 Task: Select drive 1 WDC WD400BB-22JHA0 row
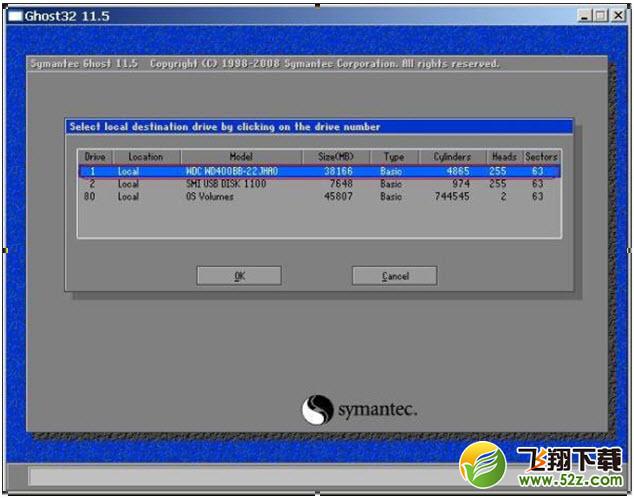click(319, 171)
